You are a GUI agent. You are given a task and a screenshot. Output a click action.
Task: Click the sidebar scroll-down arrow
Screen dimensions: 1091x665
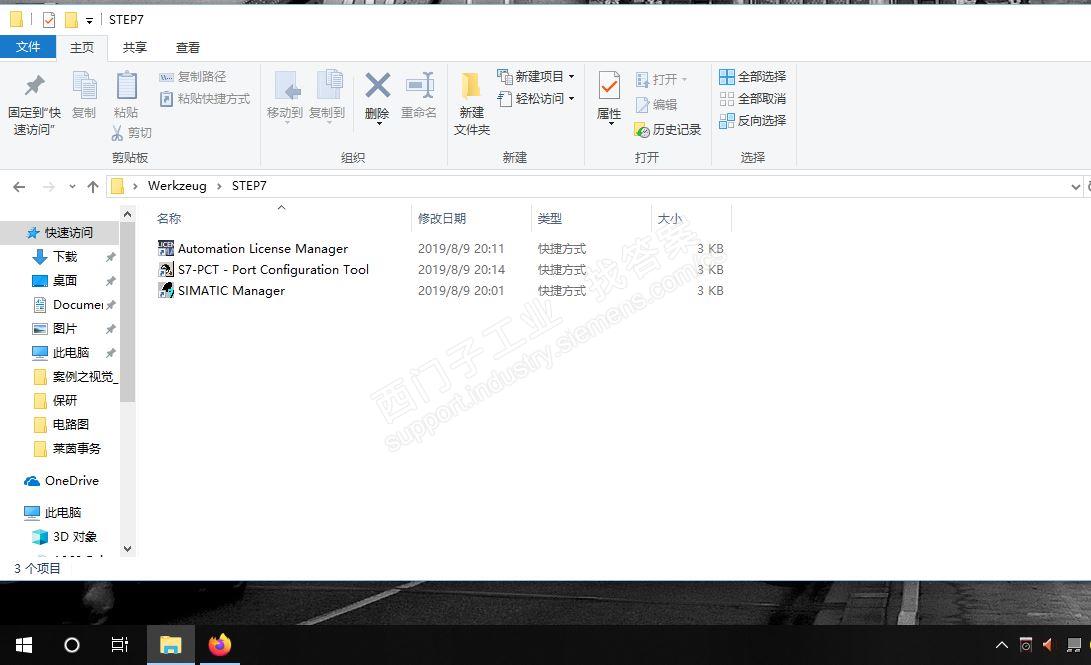(127, 549)
